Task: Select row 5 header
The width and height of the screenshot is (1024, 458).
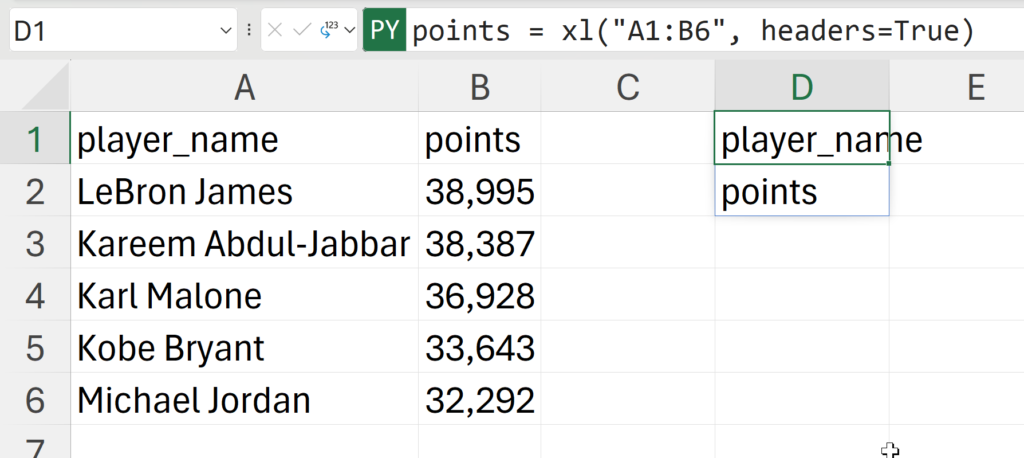Action: [35, 348]
